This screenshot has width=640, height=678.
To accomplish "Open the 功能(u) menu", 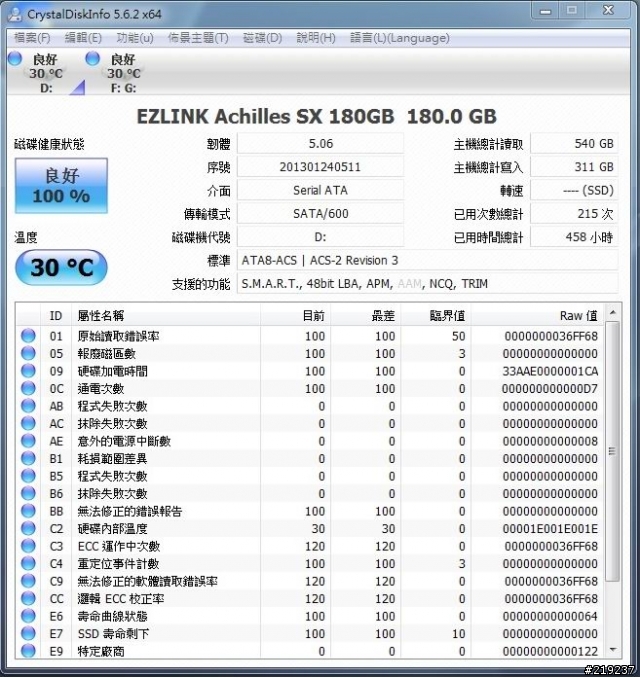I will [x=135, y=38].
